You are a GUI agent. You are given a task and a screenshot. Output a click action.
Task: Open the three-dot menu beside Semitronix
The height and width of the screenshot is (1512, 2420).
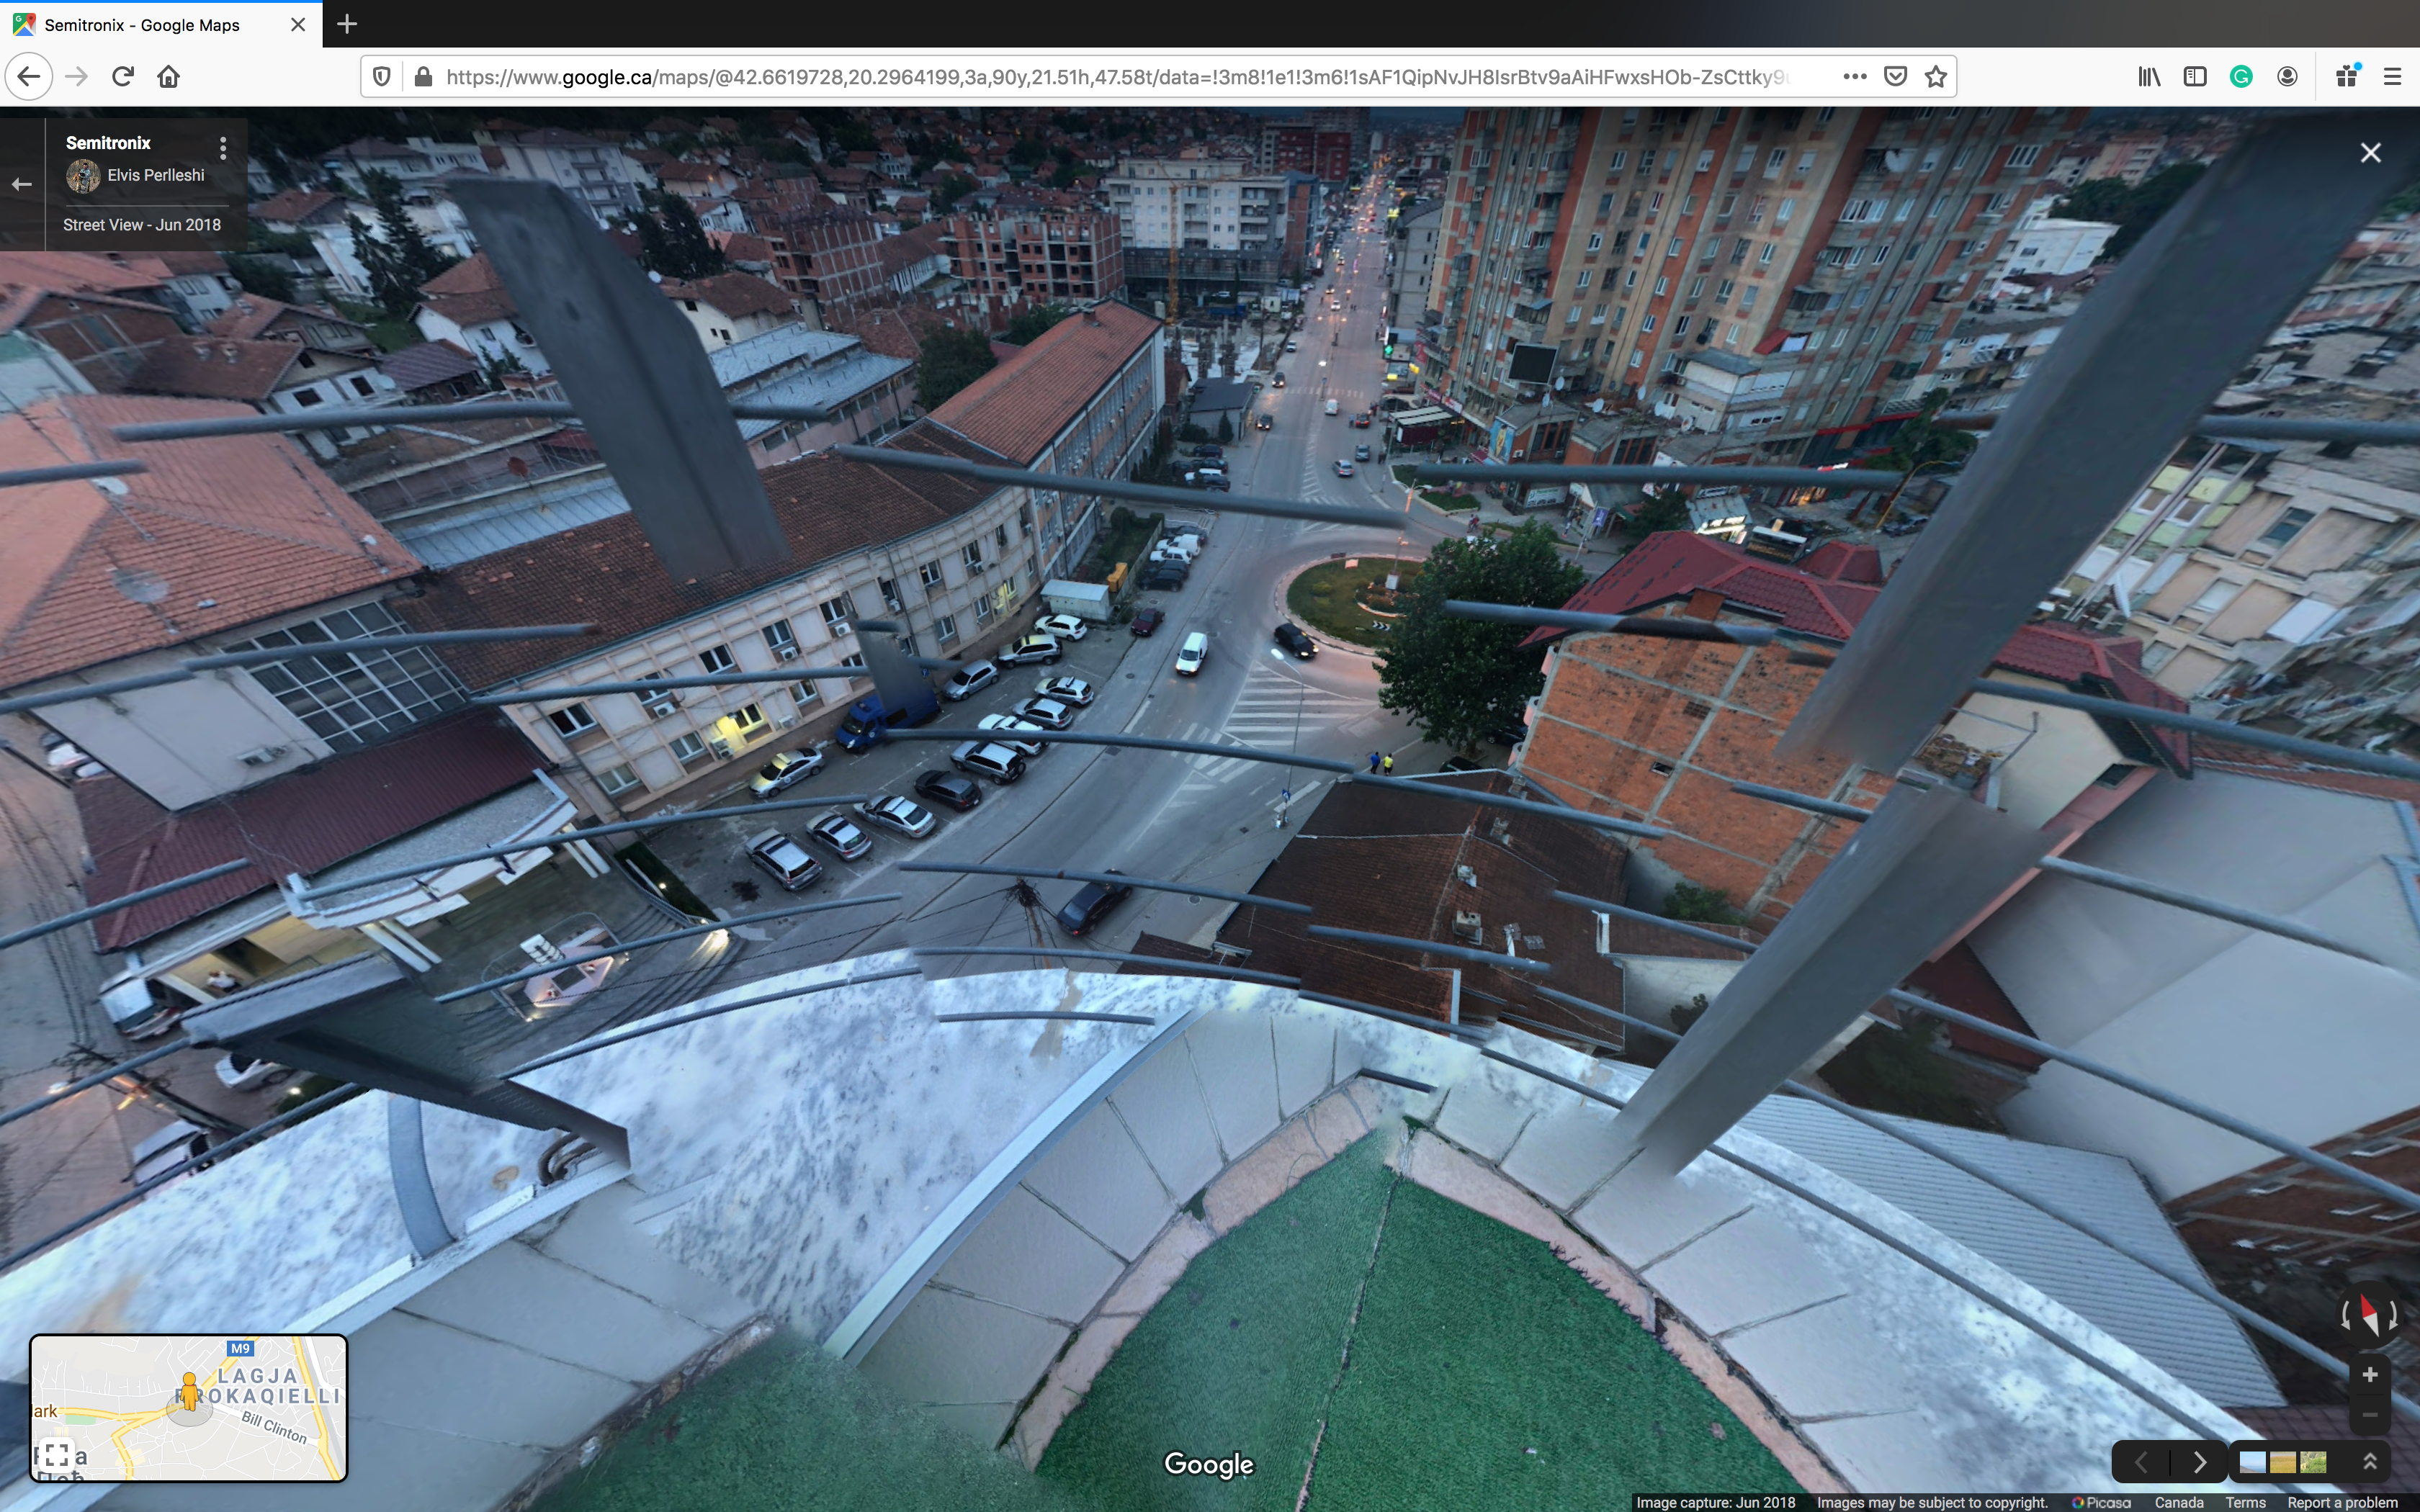point(223,148)
